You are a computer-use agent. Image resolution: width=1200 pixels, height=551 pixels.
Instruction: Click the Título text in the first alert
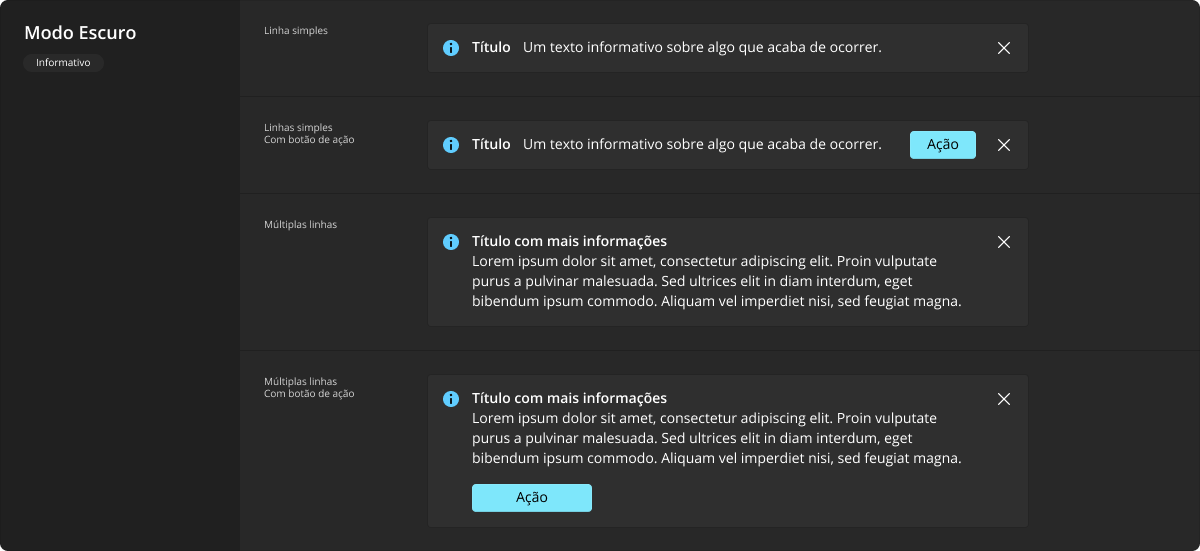click(x=491, y=48)
